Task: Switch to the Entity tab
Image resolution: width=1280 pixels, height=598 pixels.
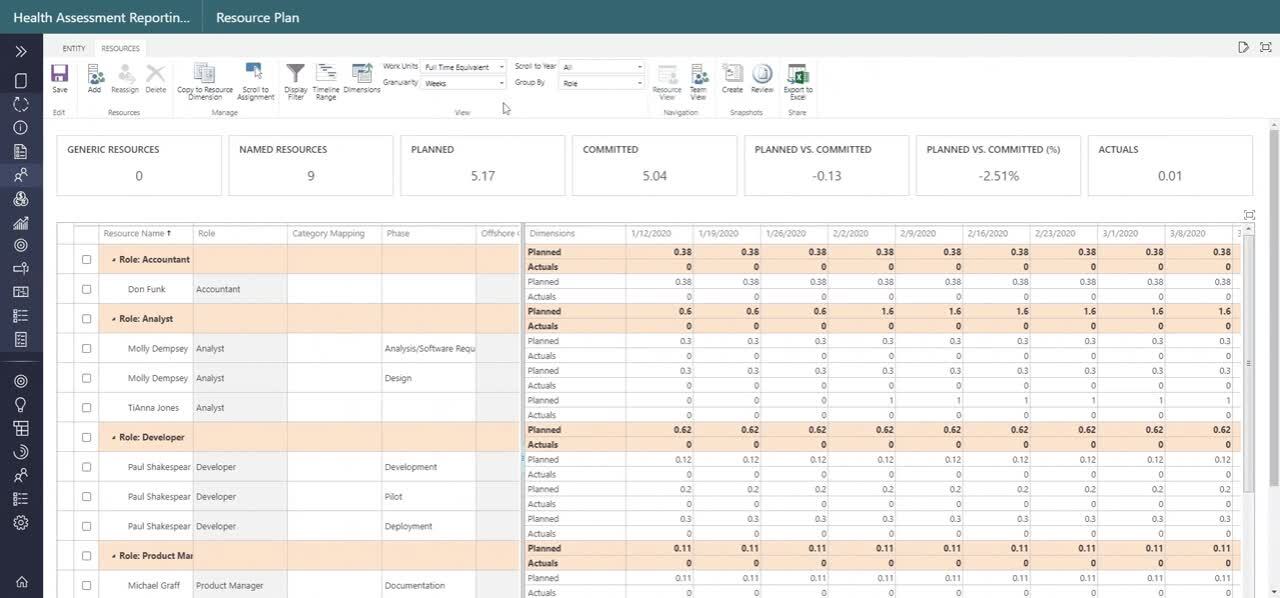Action: pyautogui.click(x=74, y=48)
